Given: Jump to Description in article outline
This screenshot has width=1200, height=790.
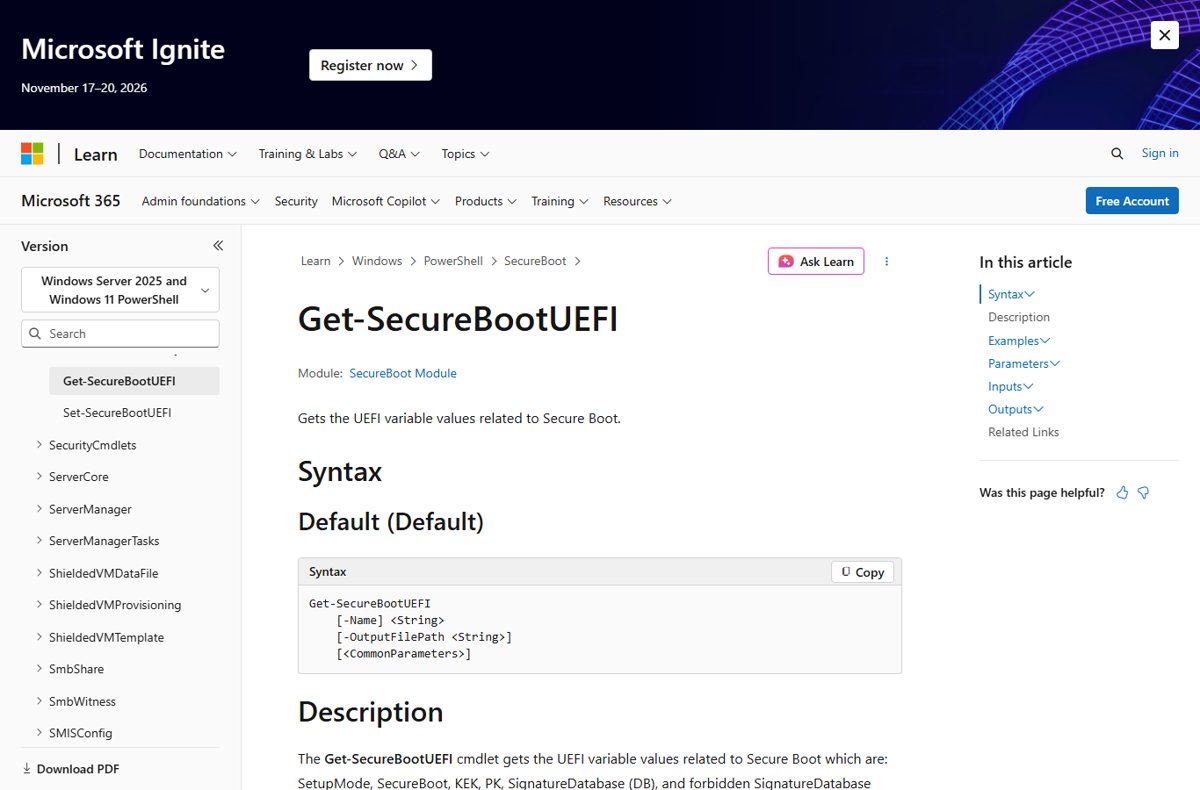Looking at the screenshot, I should (x=1019, y=317).
